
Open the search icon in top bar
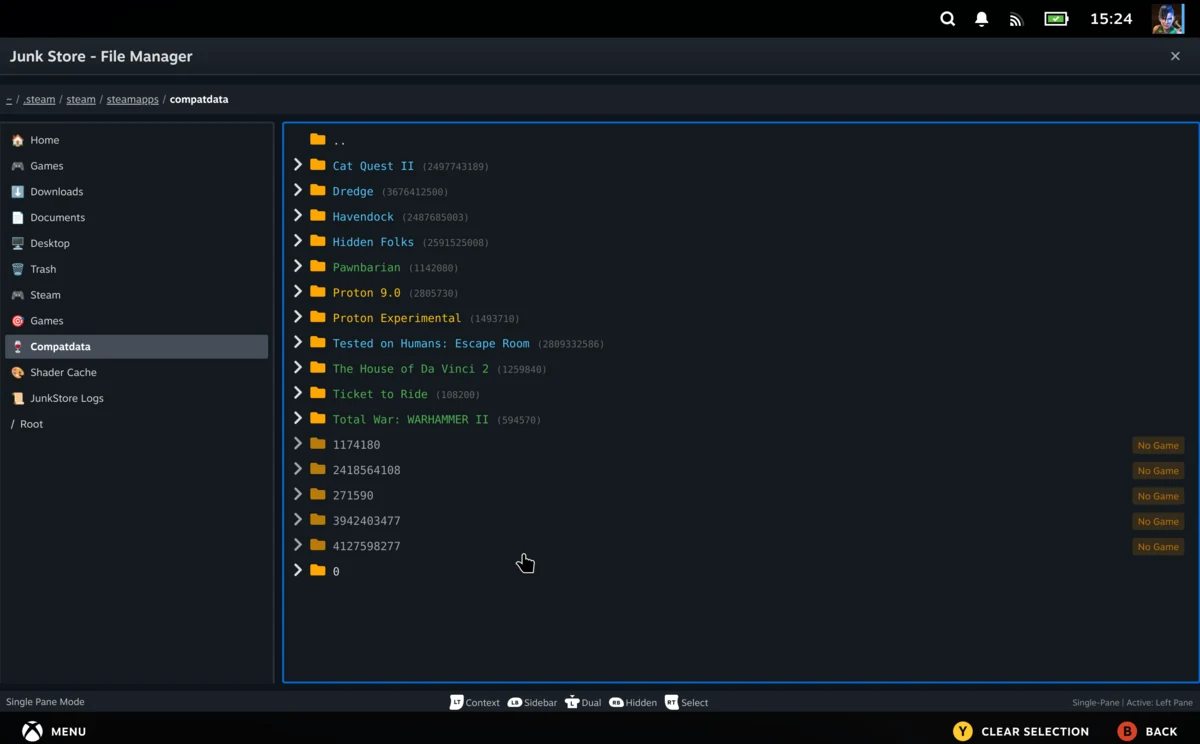tap(947, 19)
